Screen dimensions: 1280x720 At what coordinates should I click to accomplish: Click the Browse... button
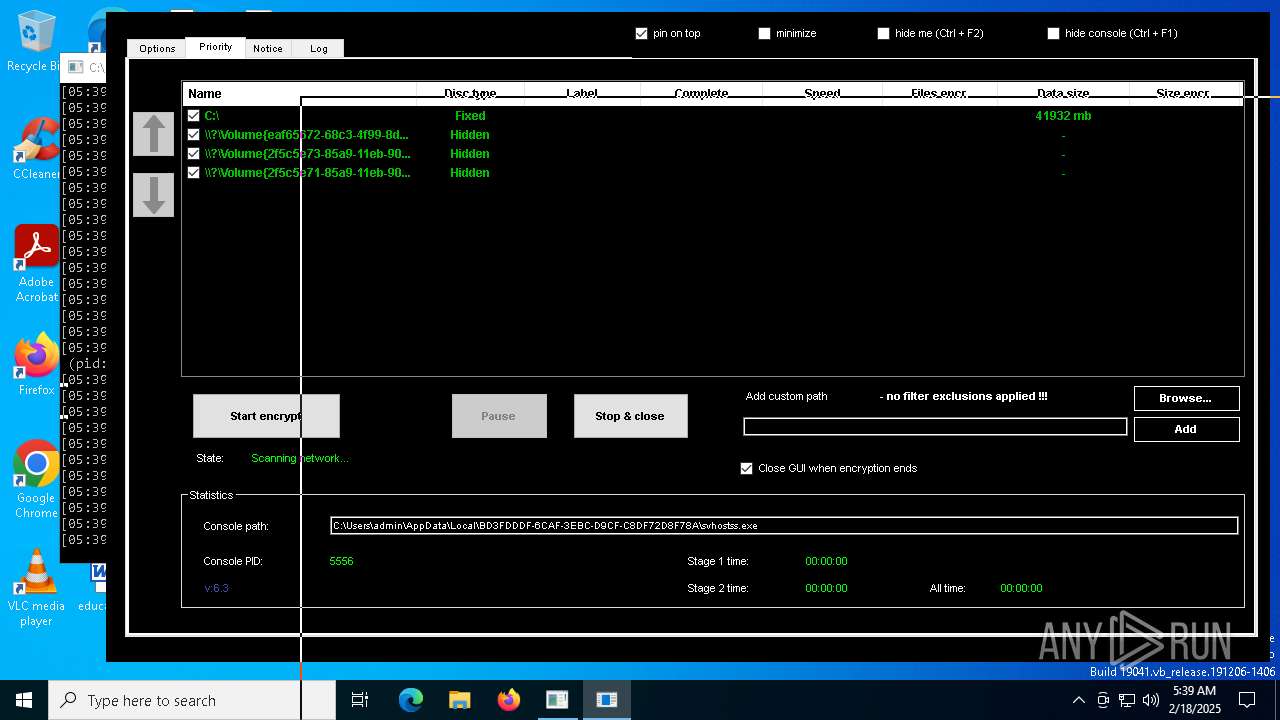1186,398
